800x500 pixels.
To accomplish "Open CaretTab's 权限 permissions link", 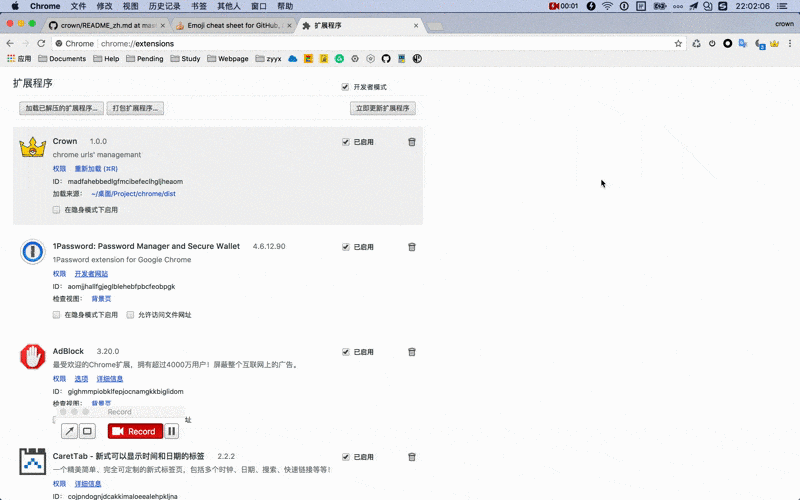I will (59, 484).
